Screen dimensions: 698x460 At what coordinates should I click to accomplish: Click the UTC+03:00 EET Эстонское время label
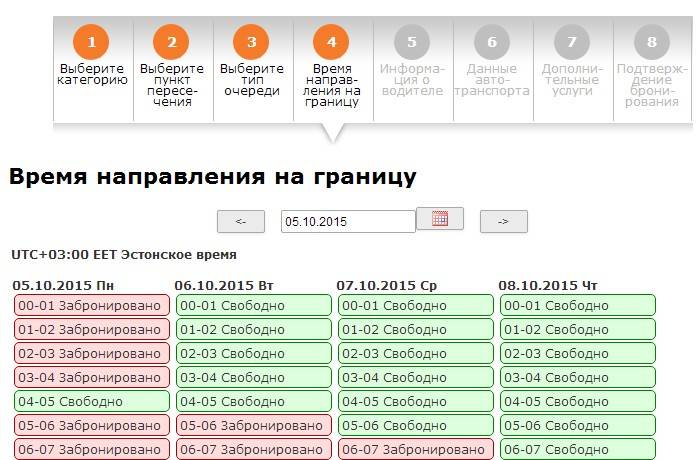(124, 255)
